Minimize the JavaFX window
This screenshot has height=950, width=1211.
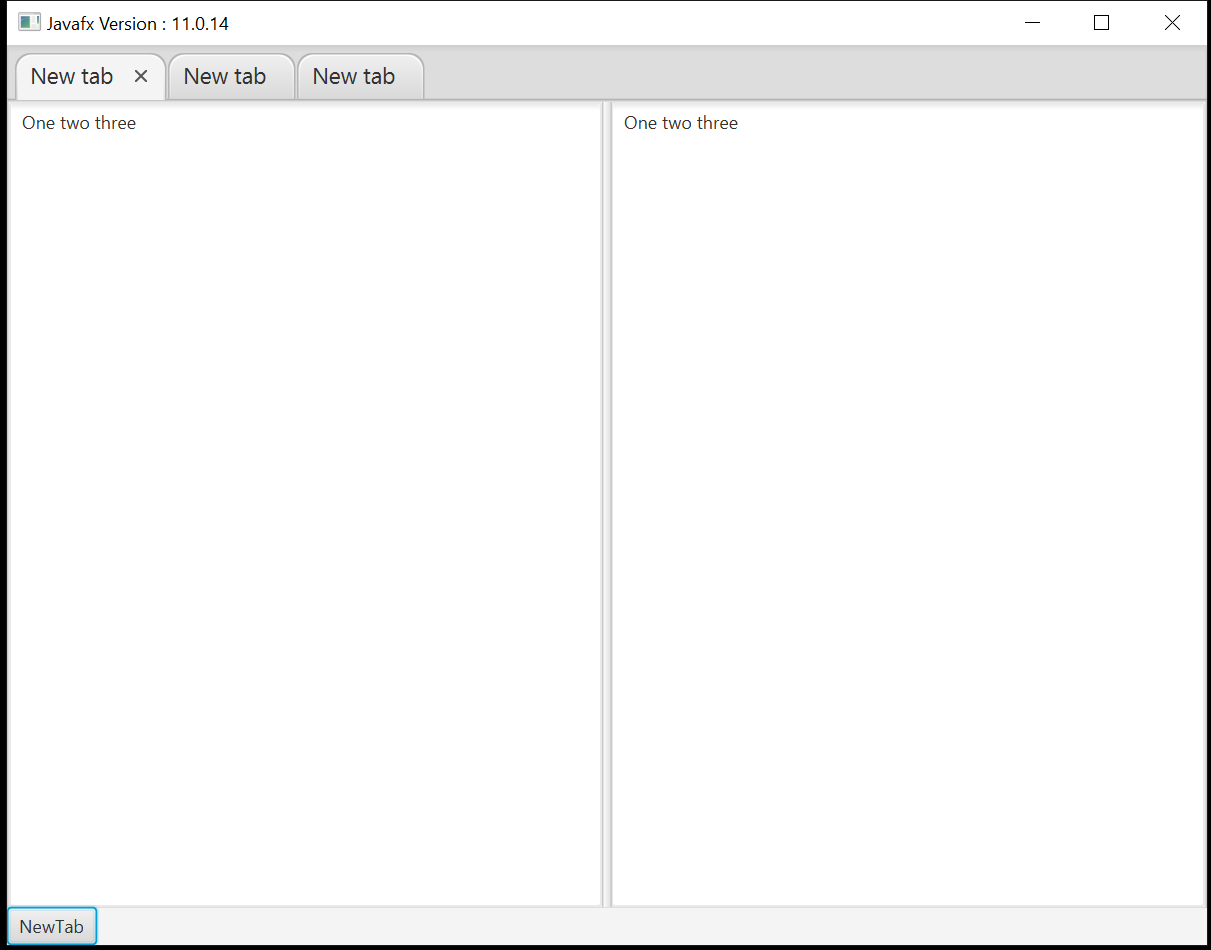[x=1032, y=23]
